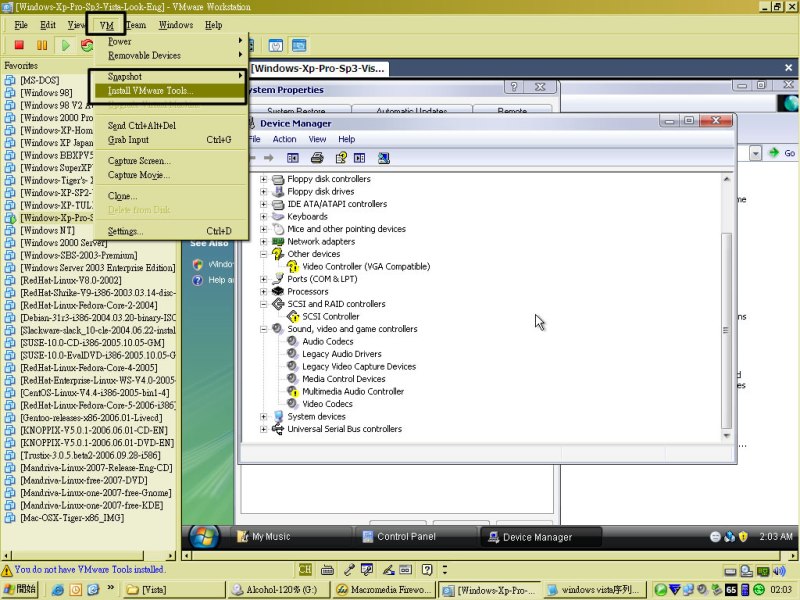Expand Universal Serial Bus controllers node

point(263,429)
